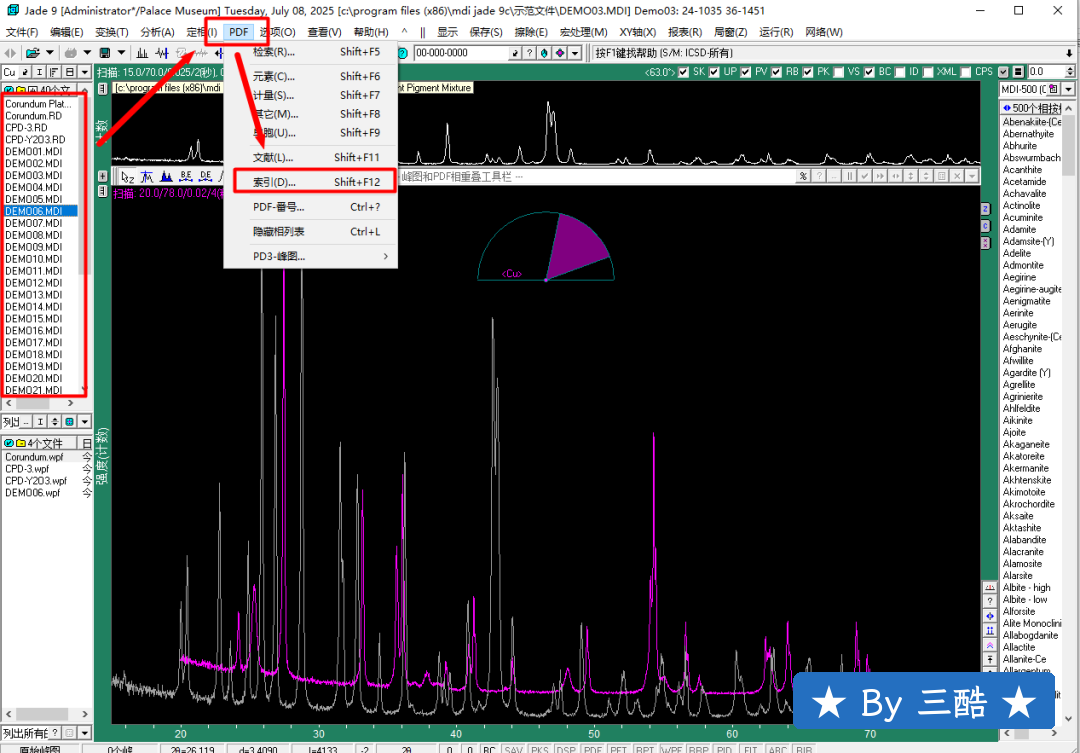Toggle the PK checkbox

click(808, 72)
